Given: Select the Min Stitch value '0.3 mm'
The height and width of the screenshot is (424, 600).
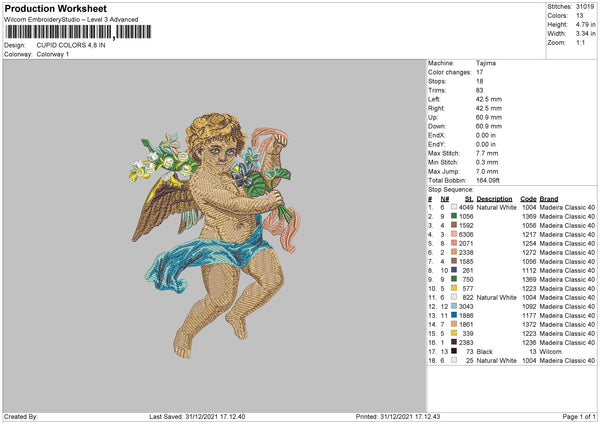Looking at the screenshot, I should pos(487,162).
